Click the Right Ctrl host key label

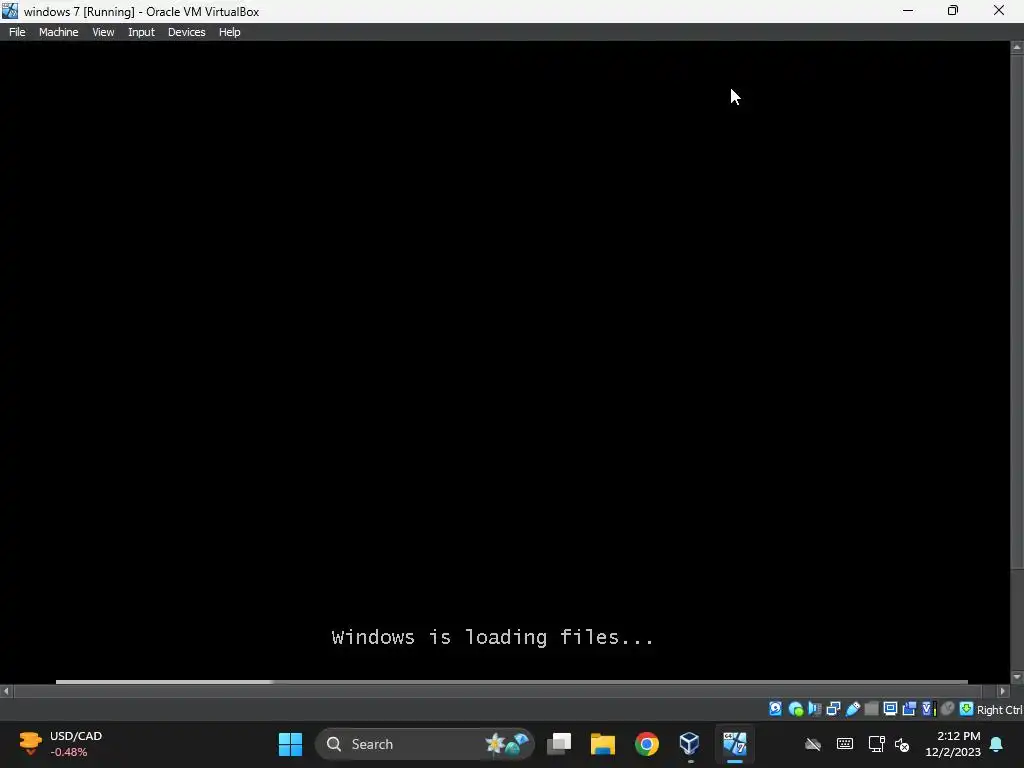(999, 710)
